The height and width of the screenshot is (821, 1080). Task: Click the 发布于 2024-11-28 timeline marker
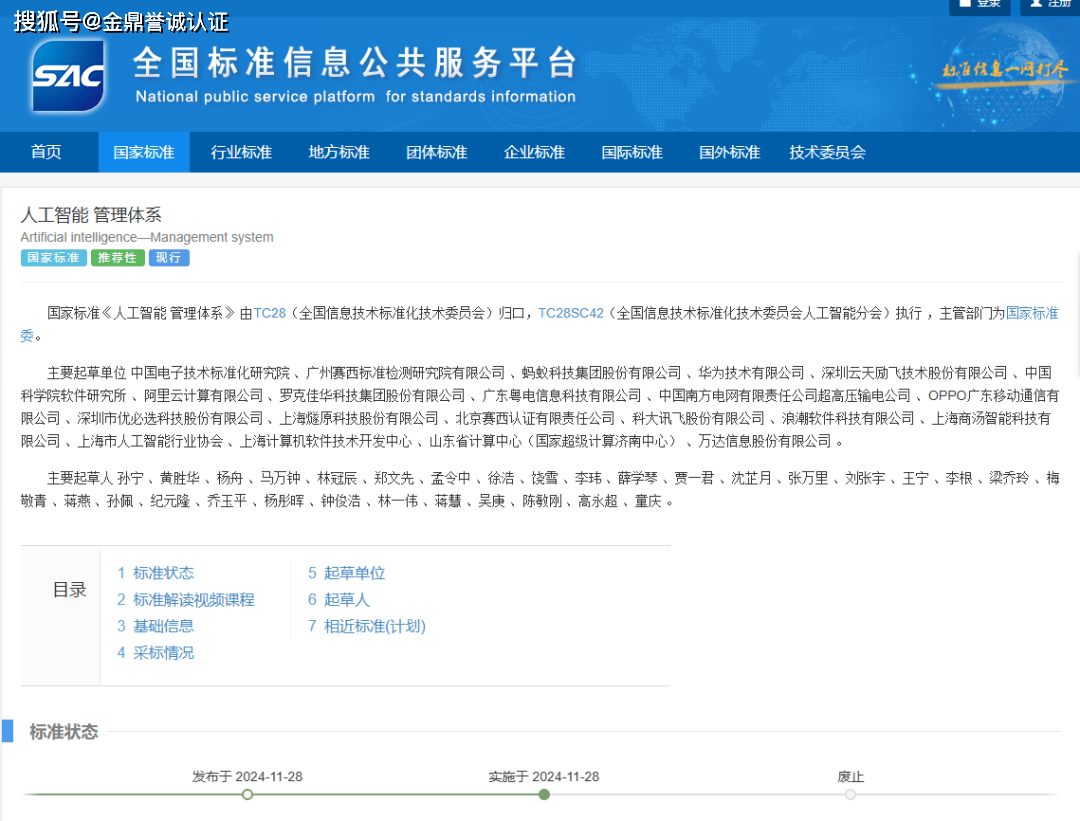247,794
